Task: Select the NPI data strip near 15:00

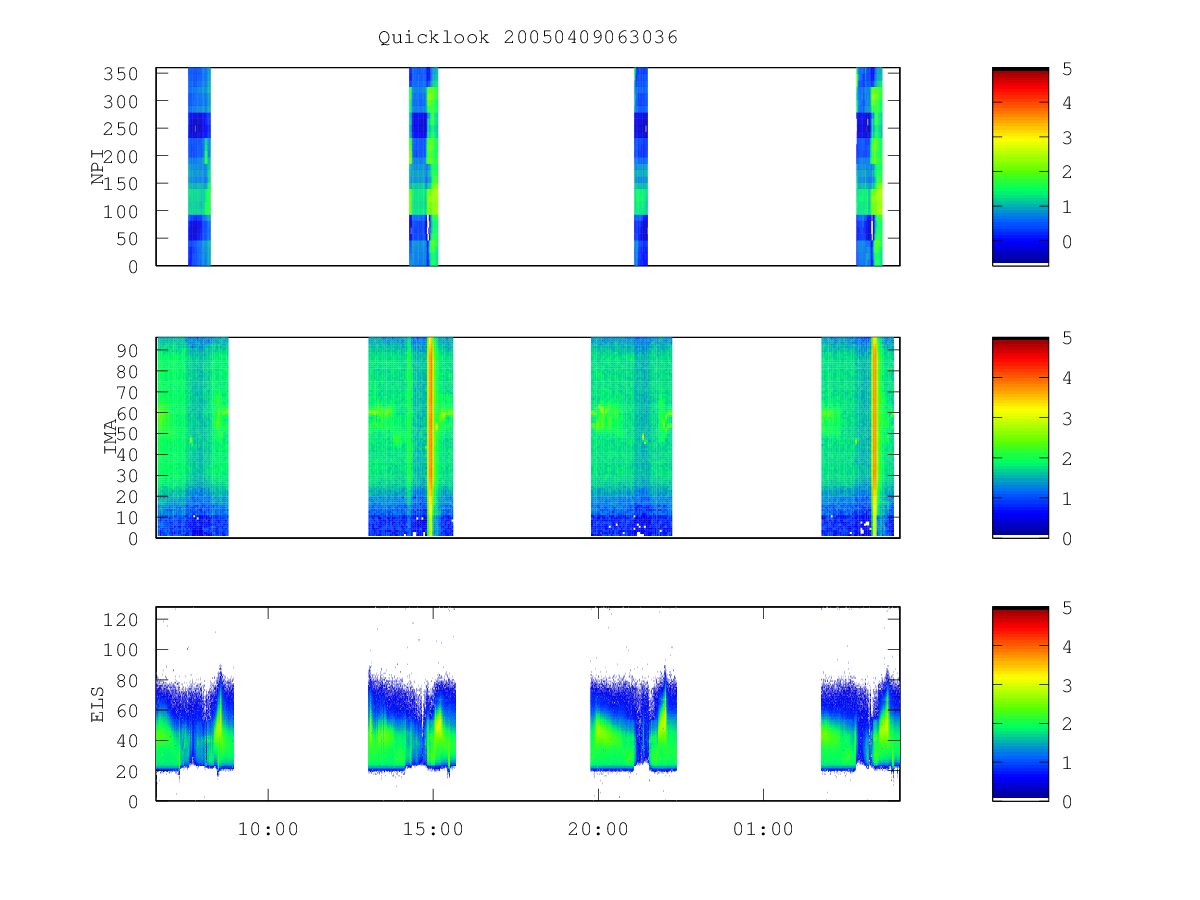Action: [423, 167]
